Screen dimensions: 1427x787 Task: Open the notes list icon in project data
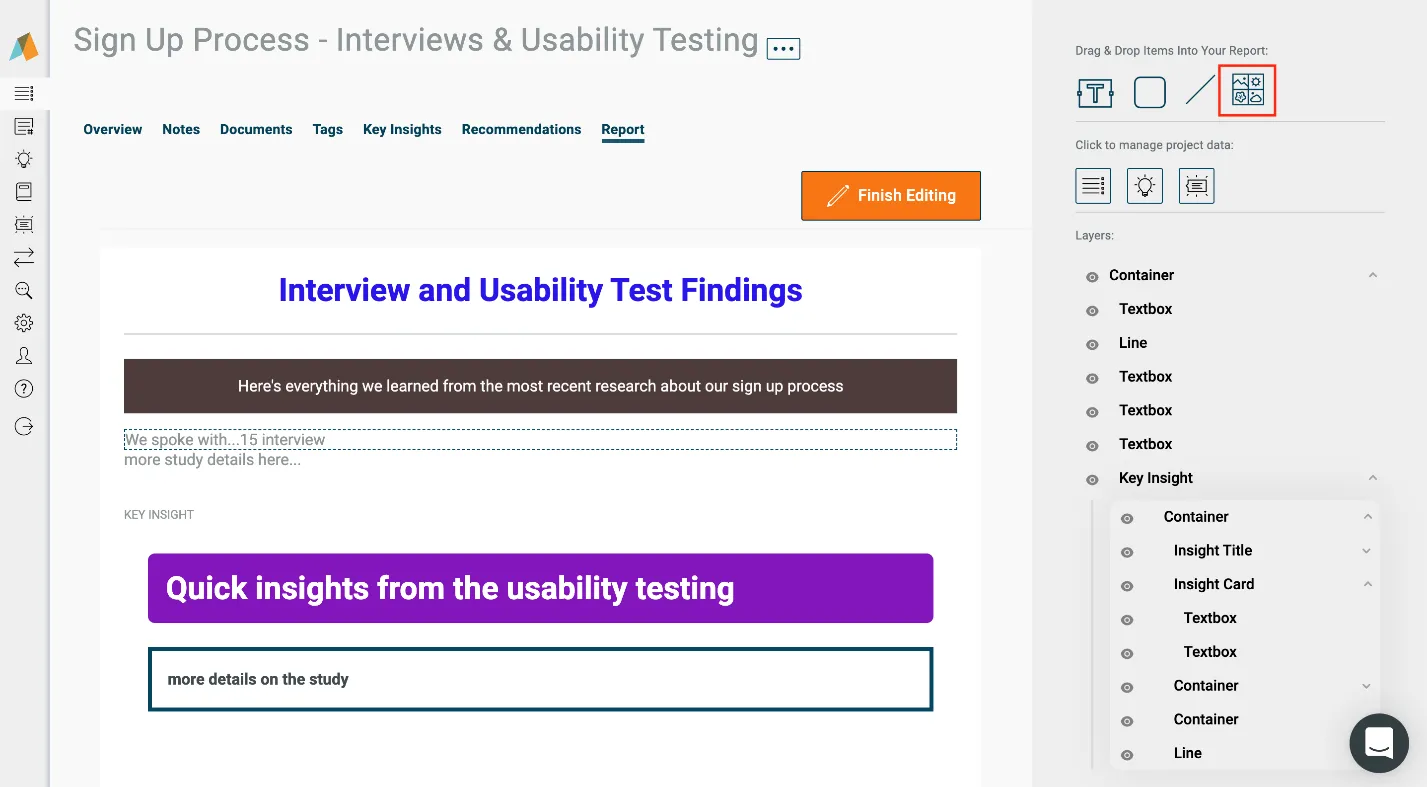pyautogui.click(x=1093, y=186)
